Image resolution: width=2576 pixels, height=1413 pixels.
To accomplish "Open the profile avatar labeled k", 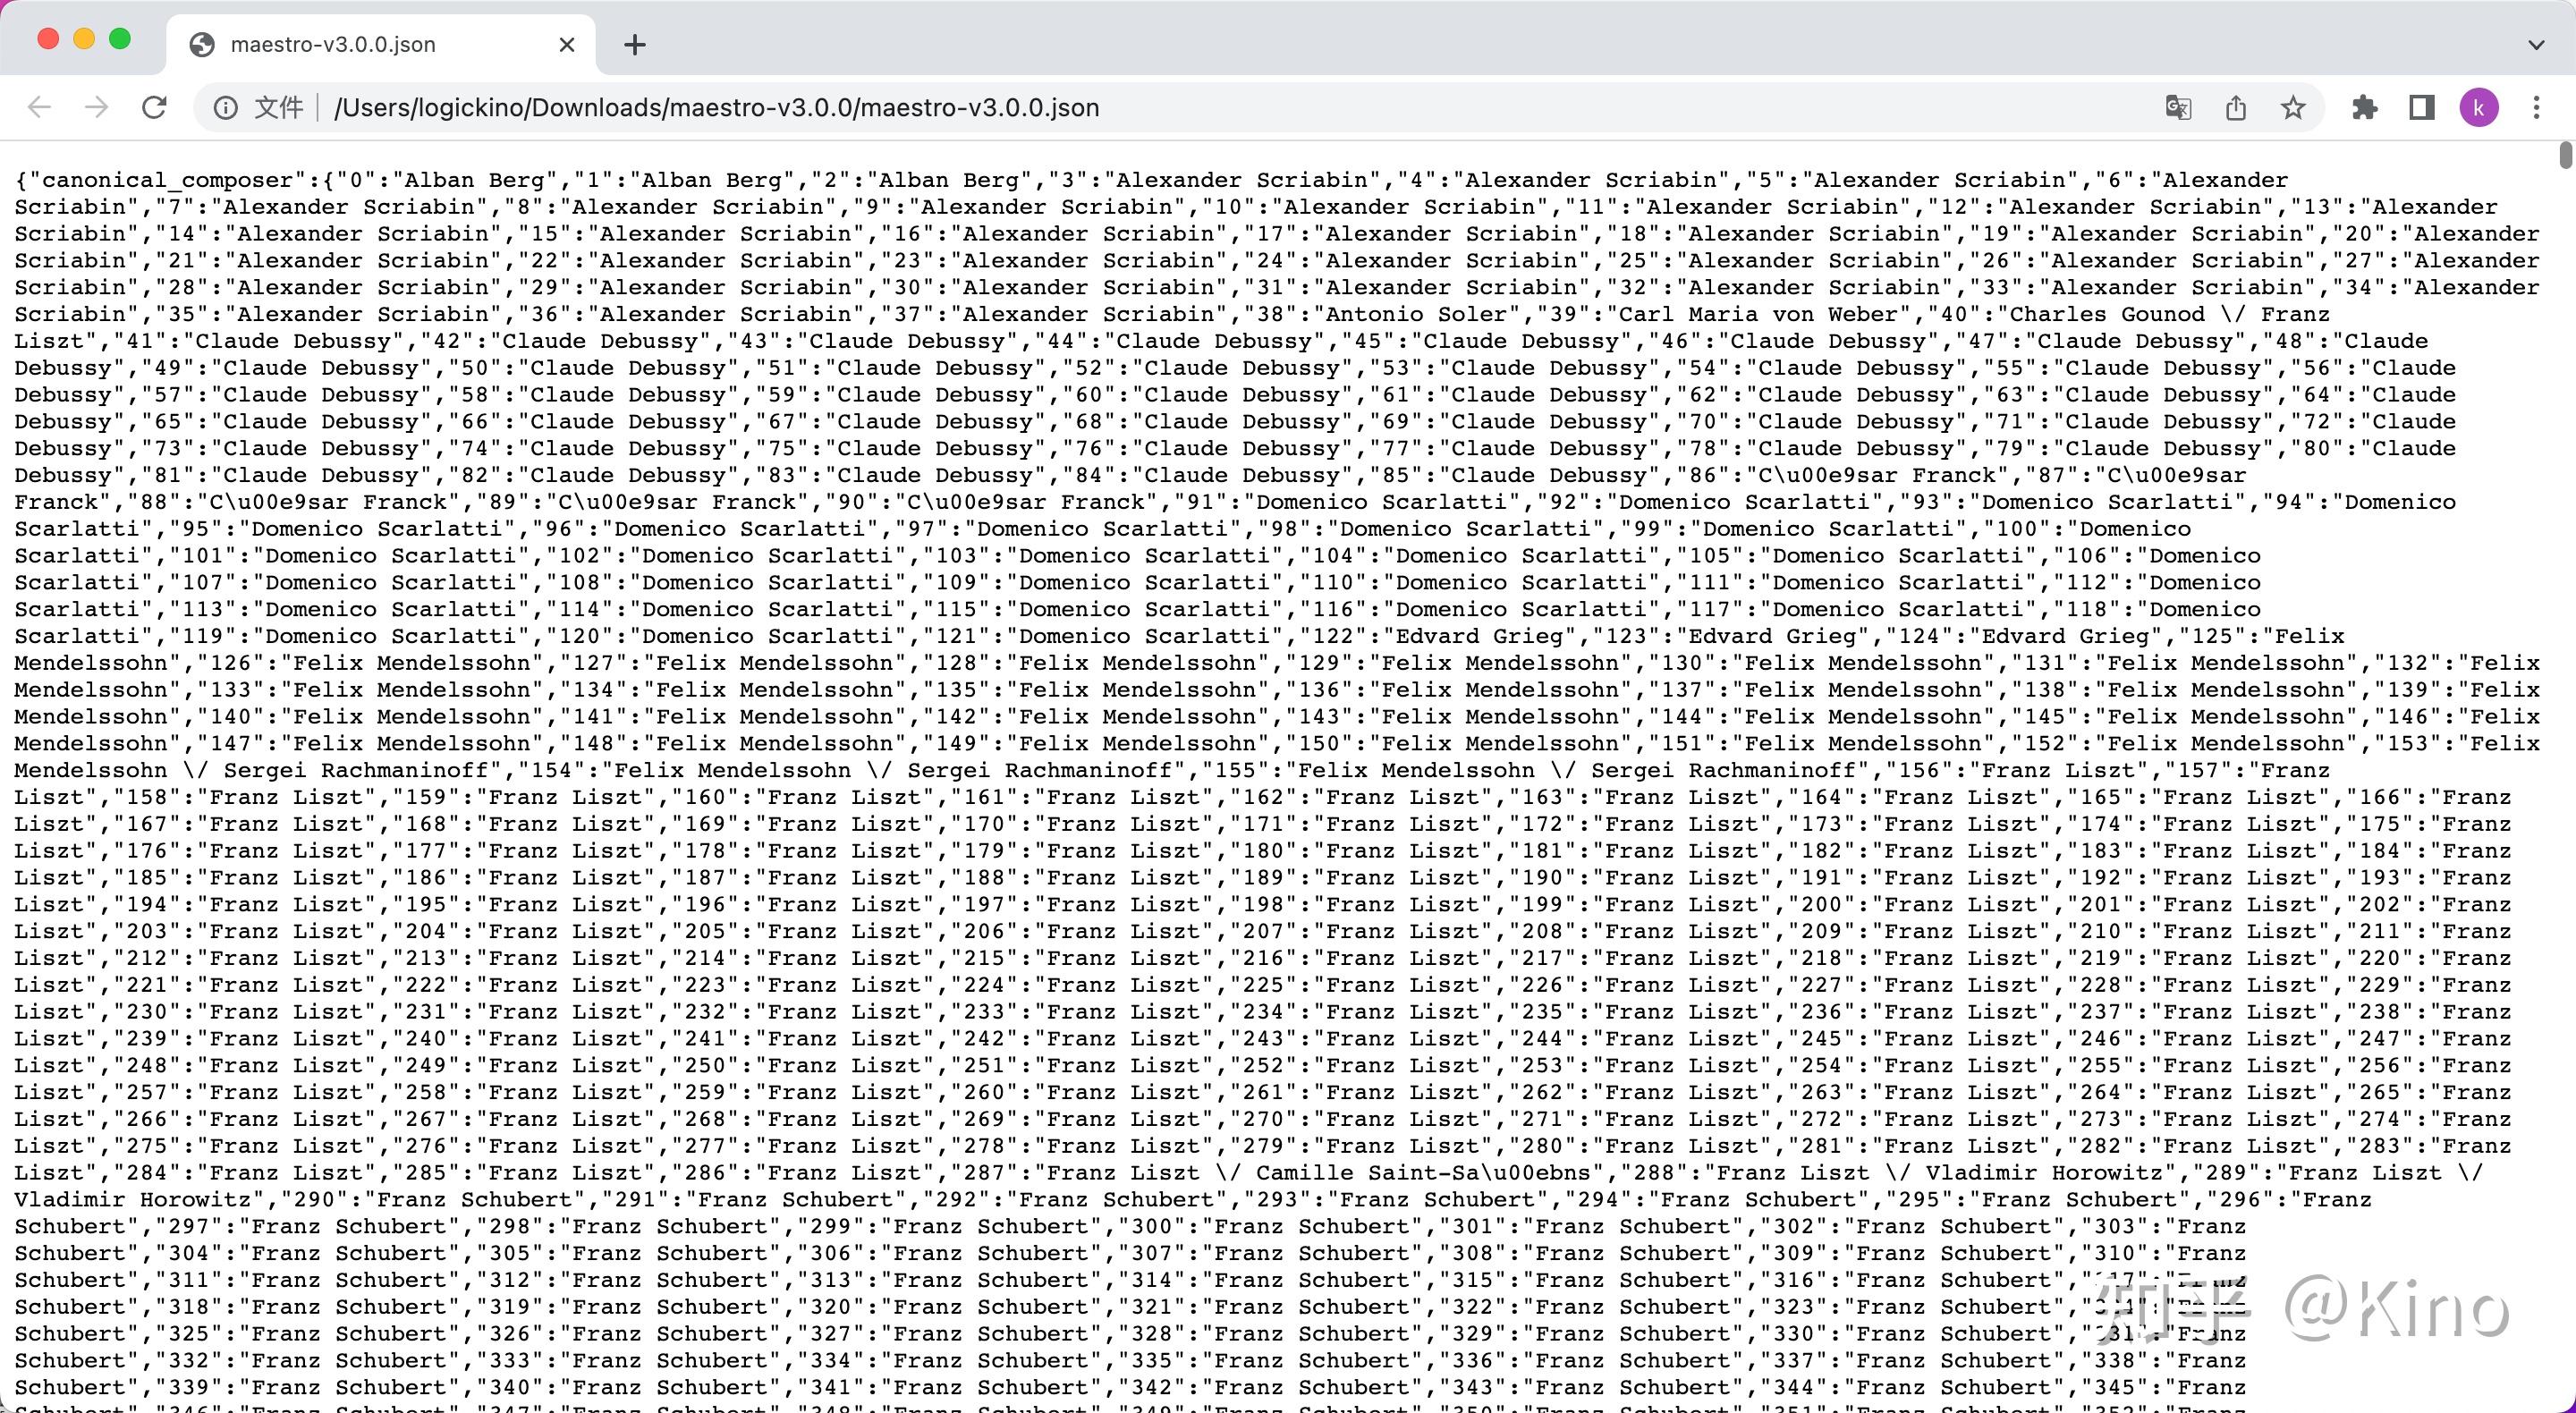I will tap(2479, 107).
